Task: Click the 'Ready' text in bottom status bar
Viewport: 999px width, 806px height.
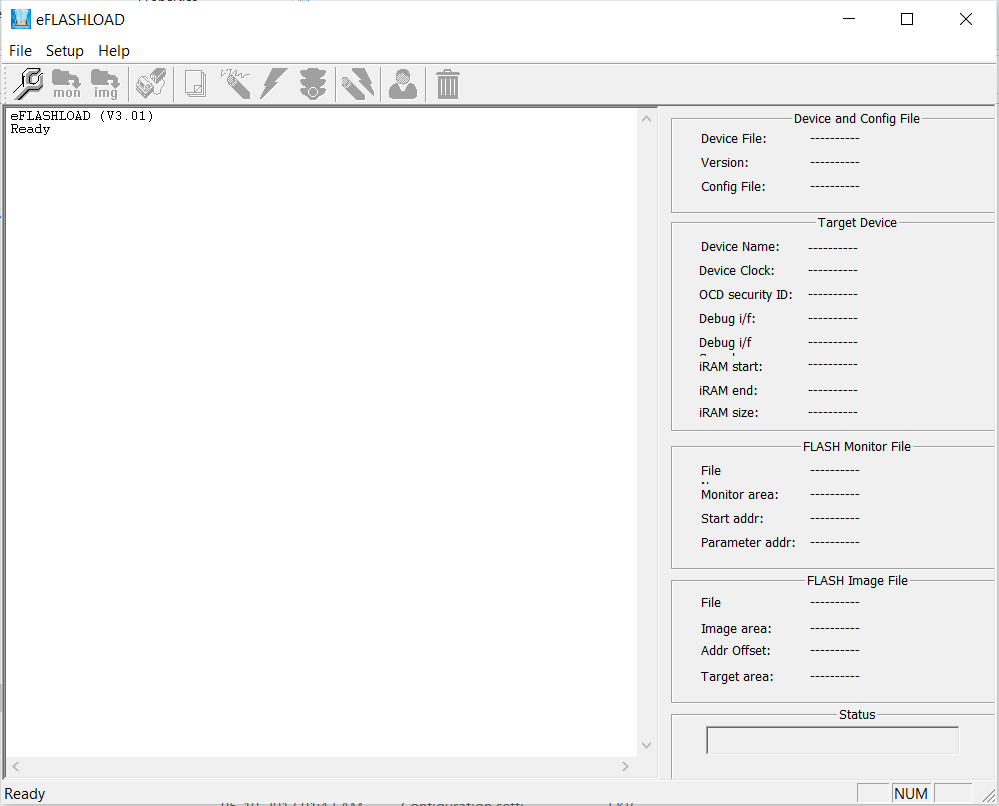Action: point(25,794)
